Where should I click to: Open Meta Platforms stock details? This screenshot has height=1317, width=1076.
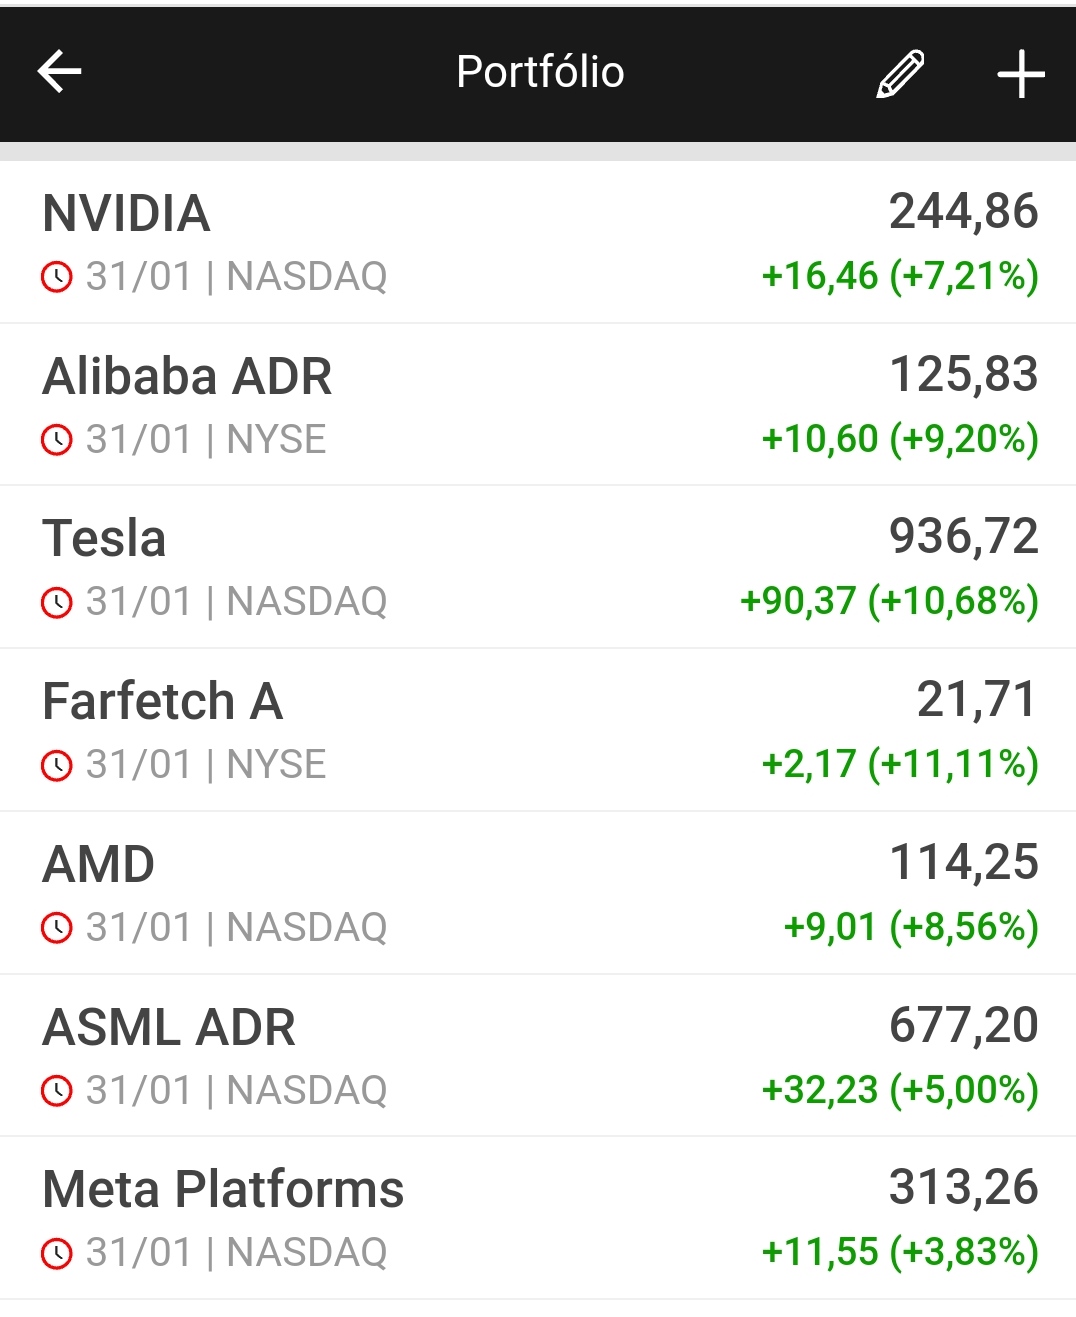tap(223, 1190)
